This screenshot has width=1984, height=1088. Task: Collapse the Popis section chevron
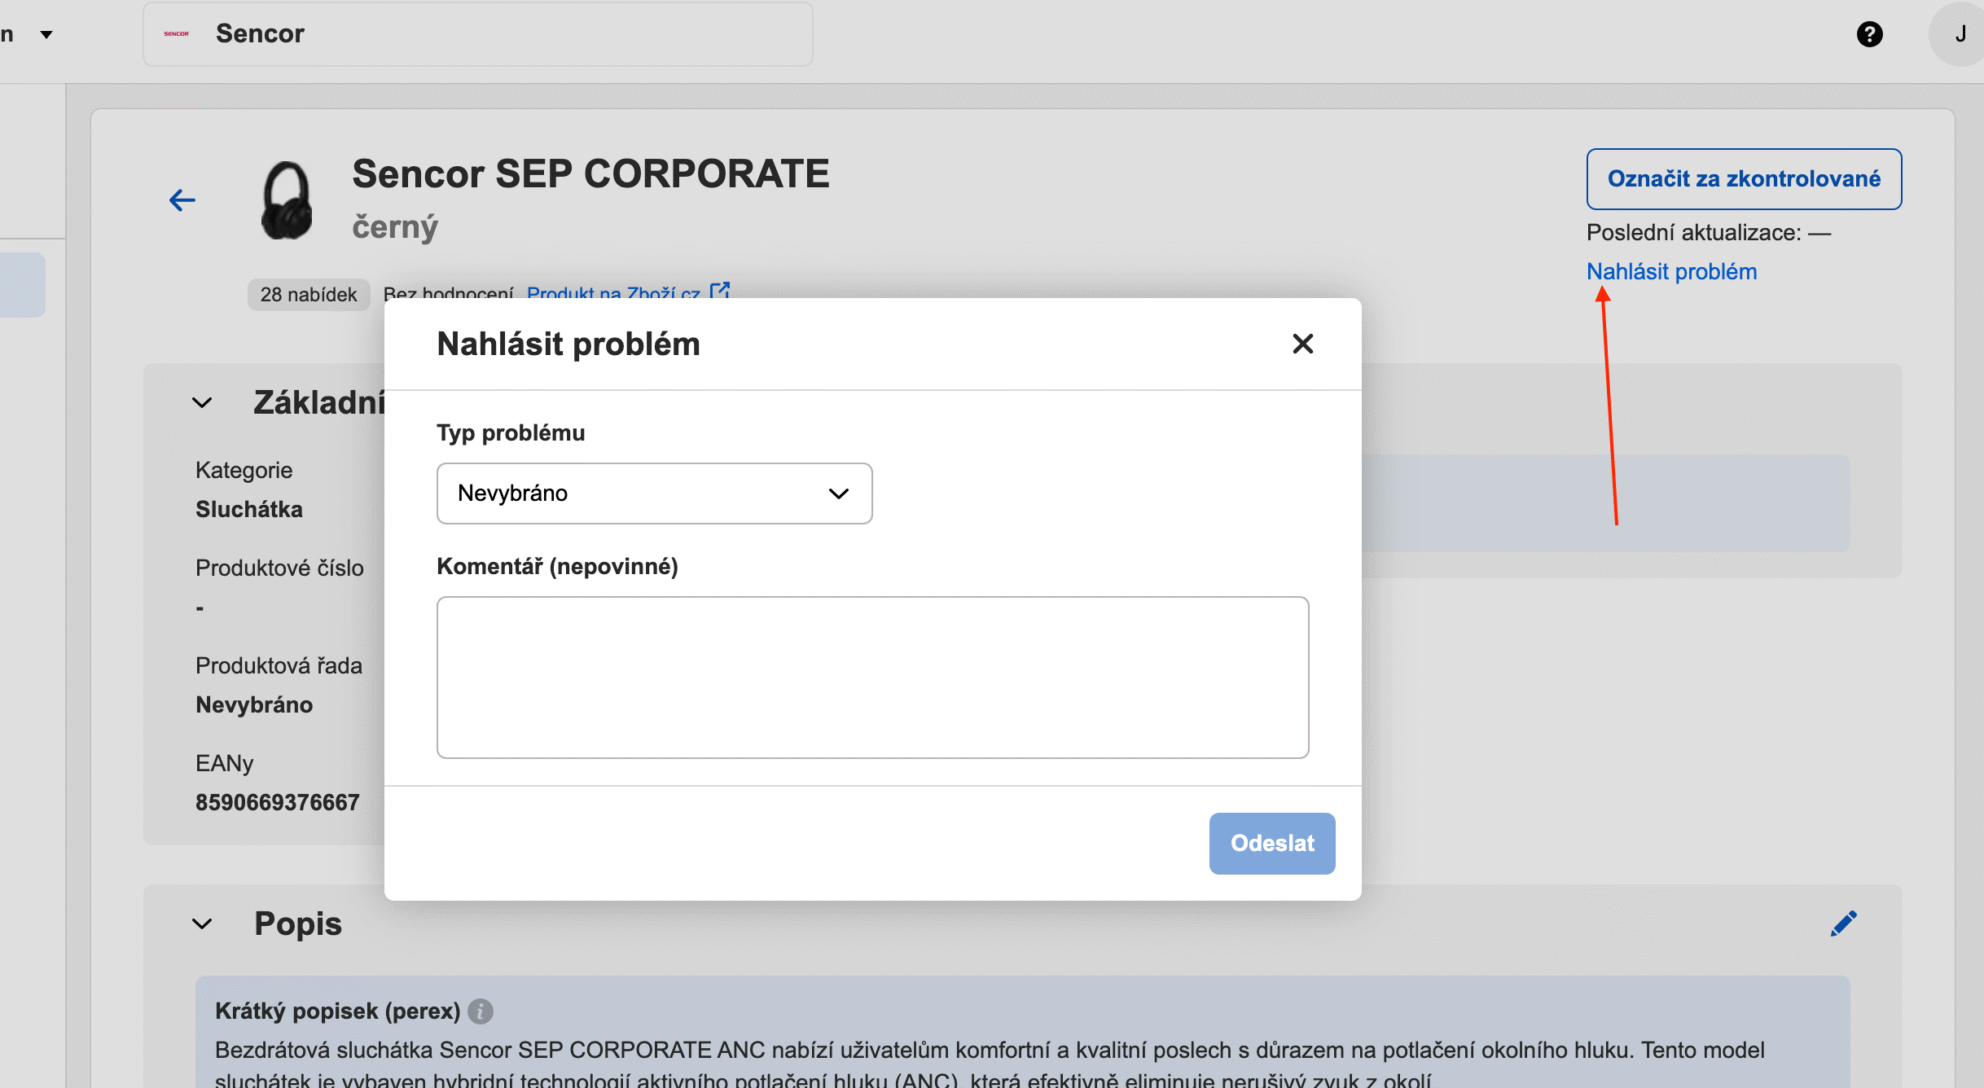click(202, 924)
